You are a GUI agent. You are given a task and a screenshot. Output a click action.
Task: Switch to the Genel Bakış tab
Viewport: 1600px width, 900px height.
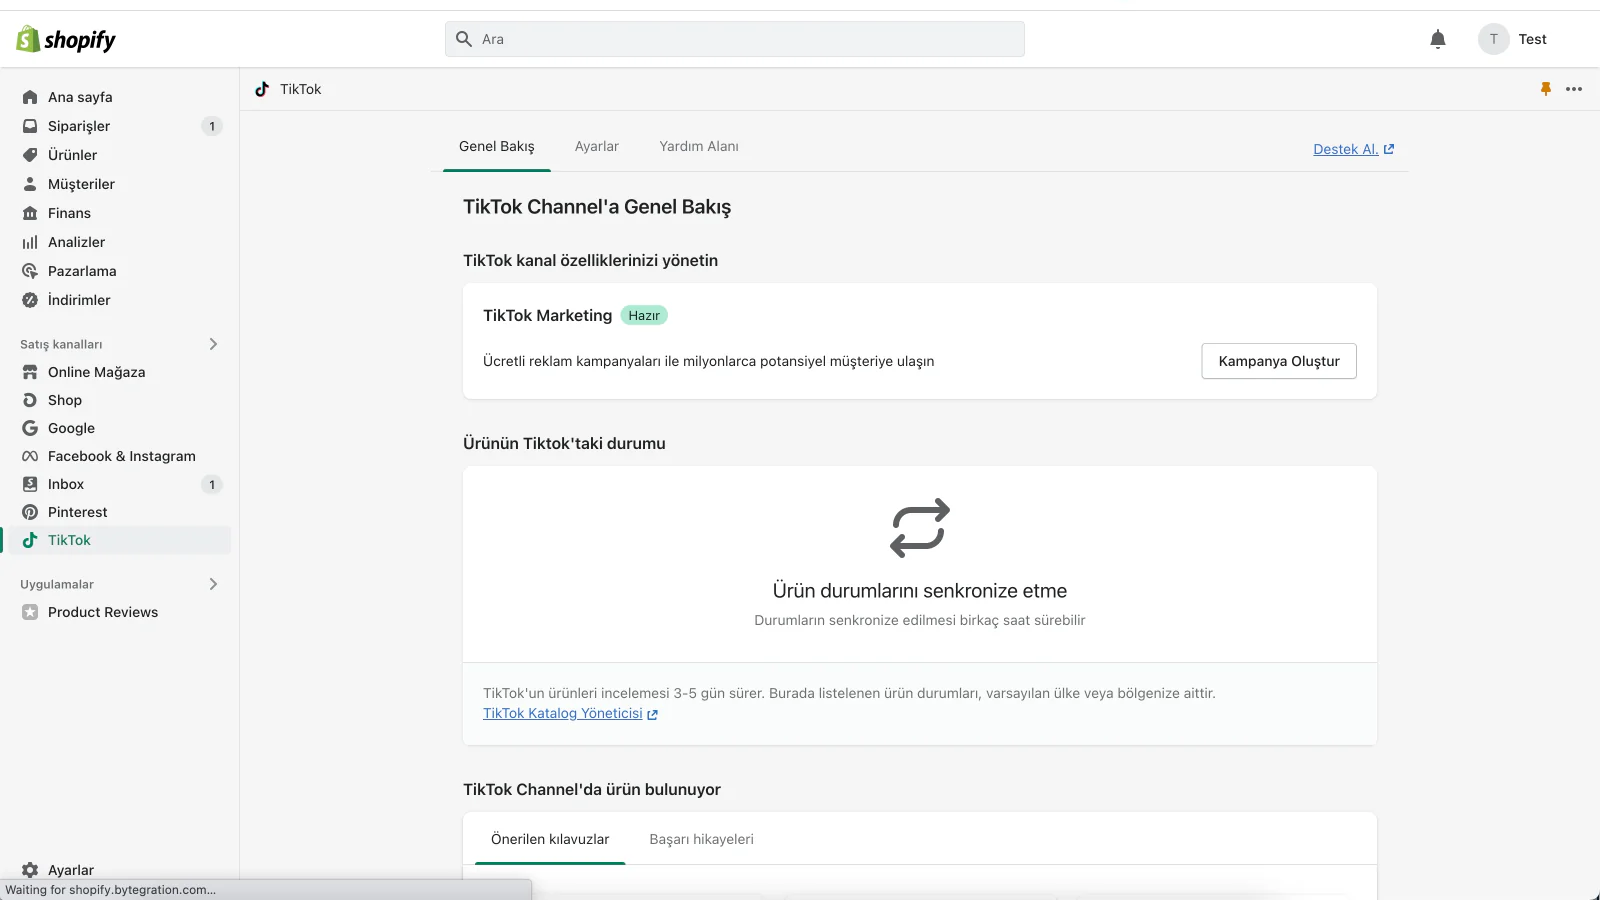pos(497,146)
